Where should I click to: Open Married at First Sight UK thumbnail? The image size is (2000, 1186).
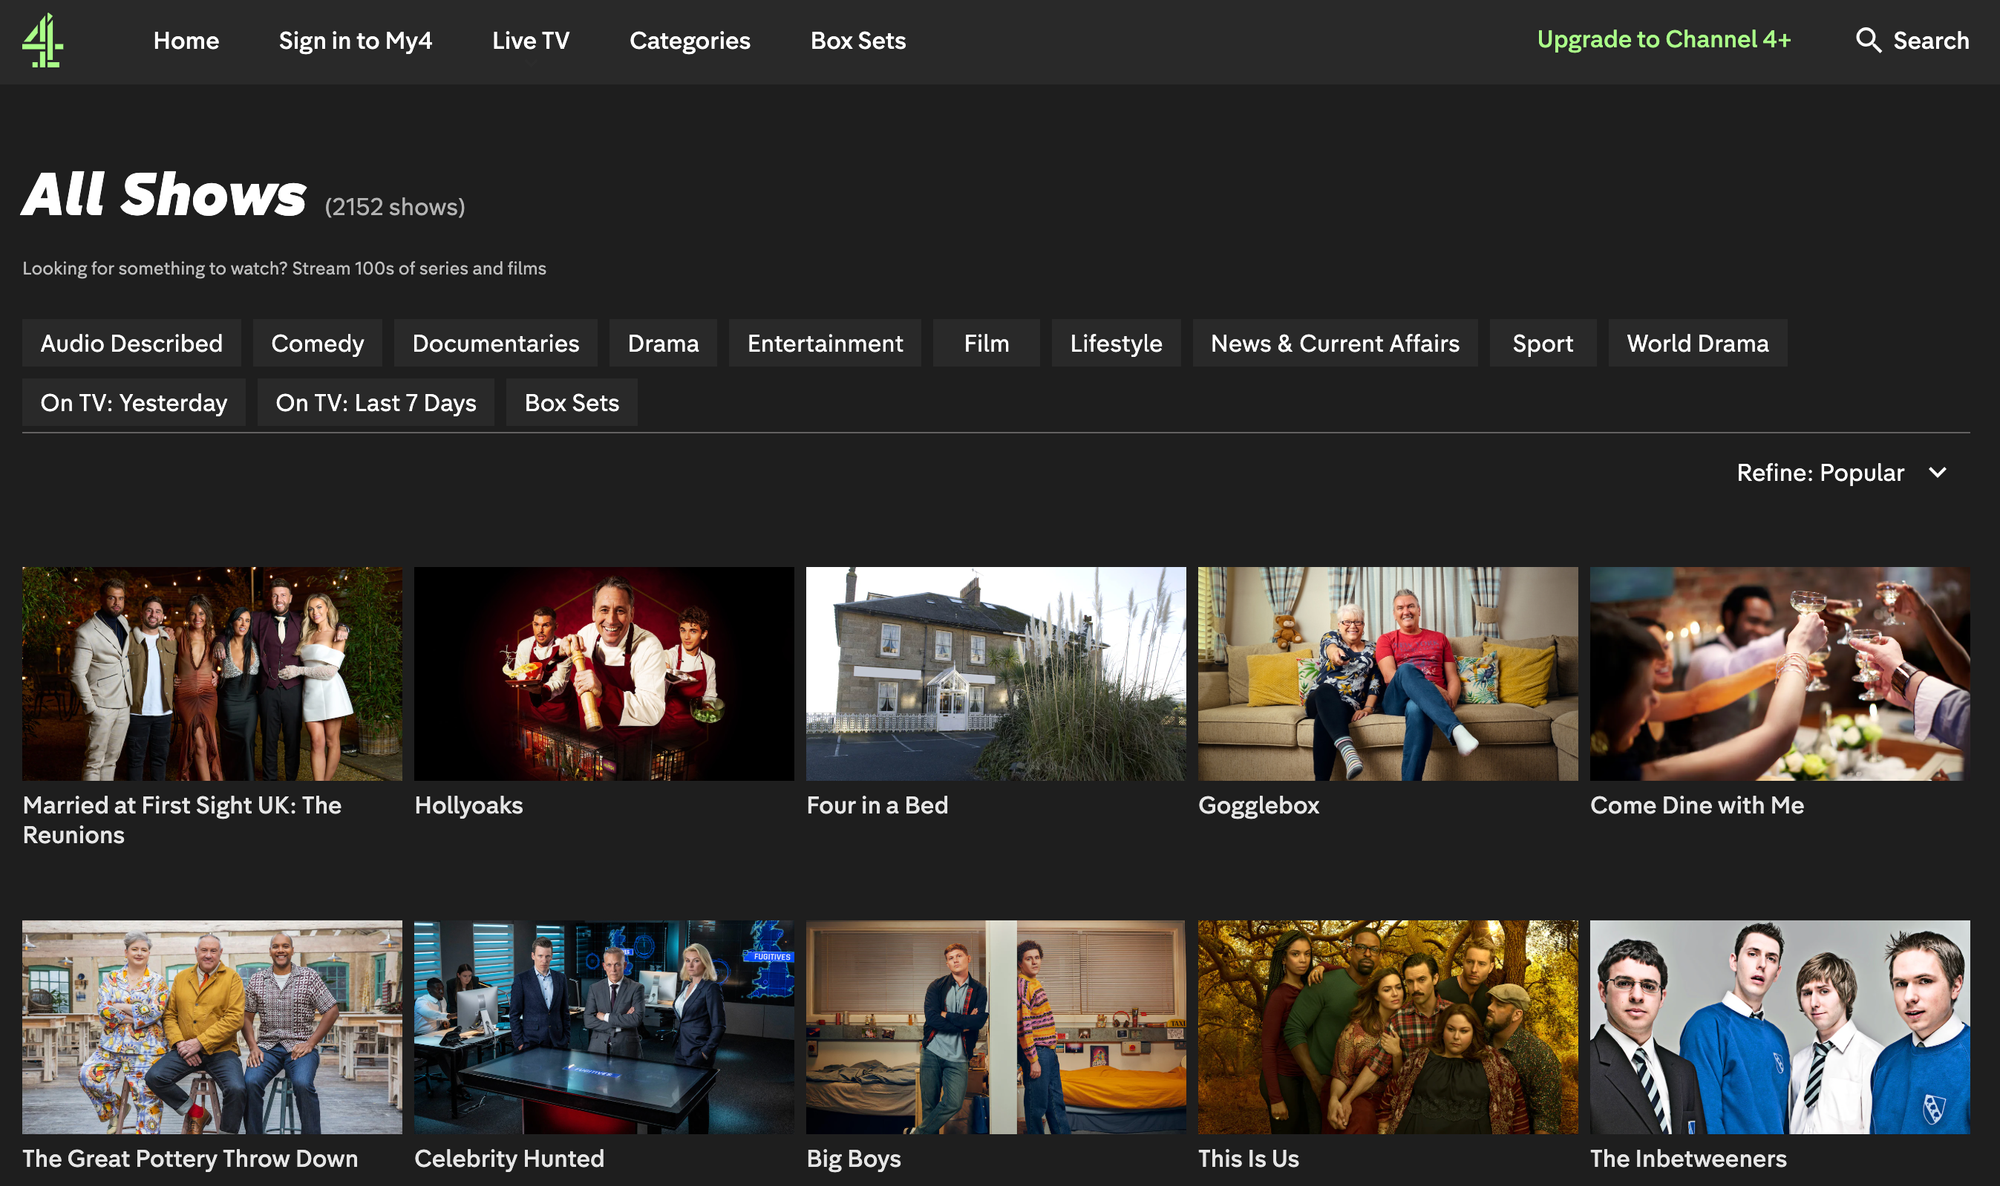tap(212, 674)
